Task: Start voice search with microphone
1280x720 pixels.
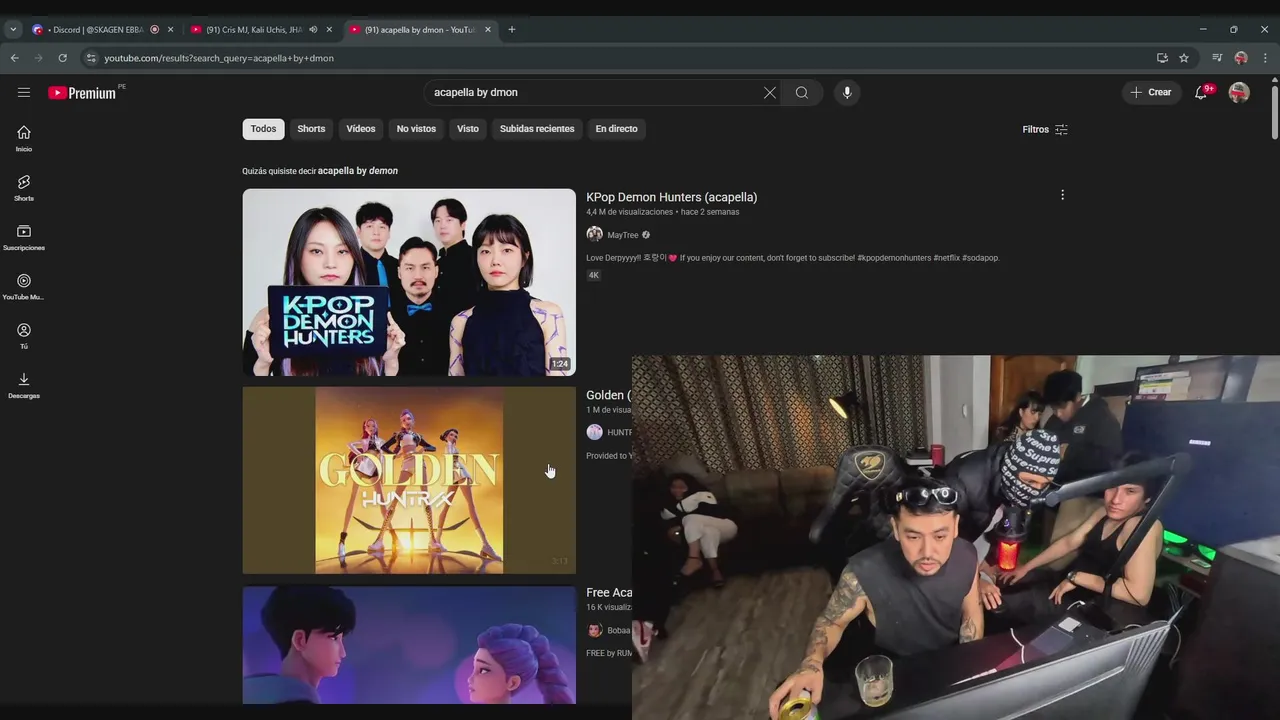Action: tap(847, 92)
